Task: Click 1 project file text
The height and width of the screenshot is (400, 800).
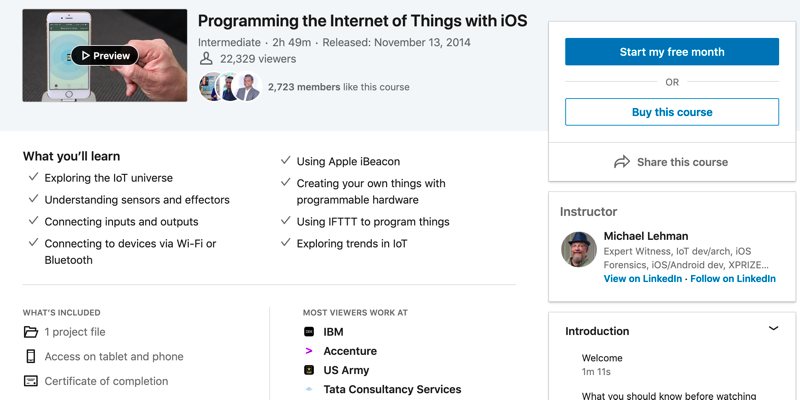Action: pos(75,332)
